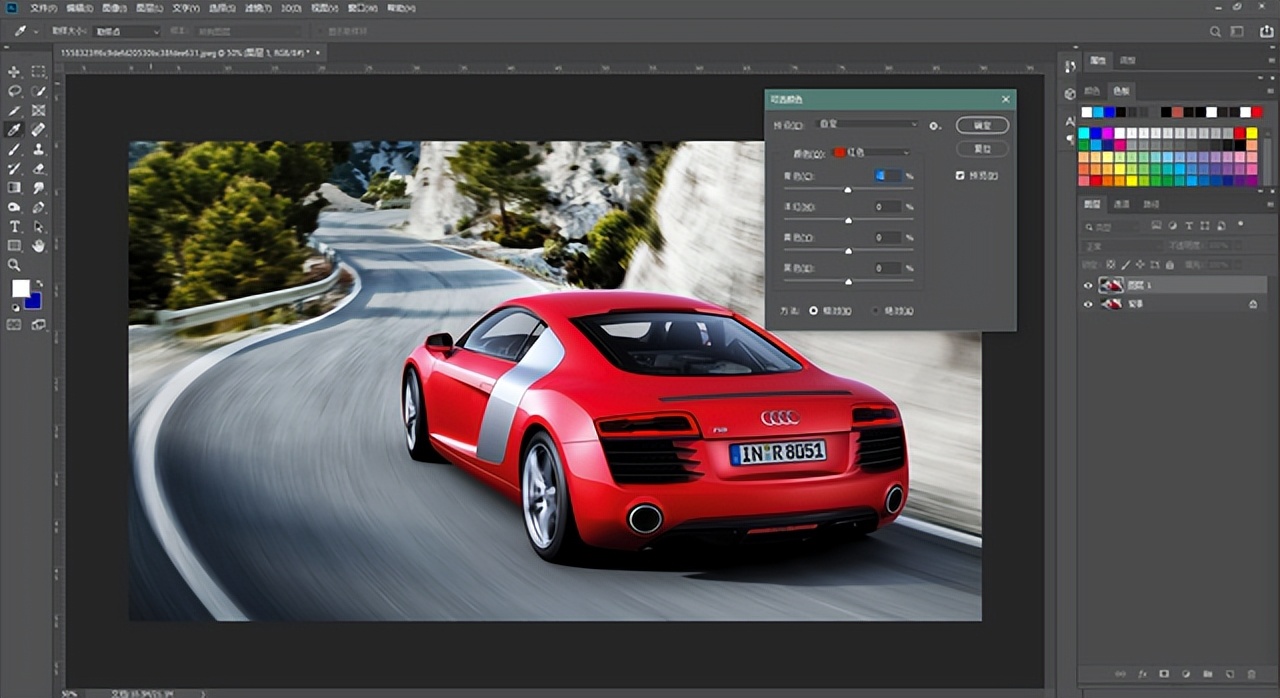The height and width of the screenshot is (698, 1280).
Task: Select the Clone Stamp tool
Action: point(38,149)
